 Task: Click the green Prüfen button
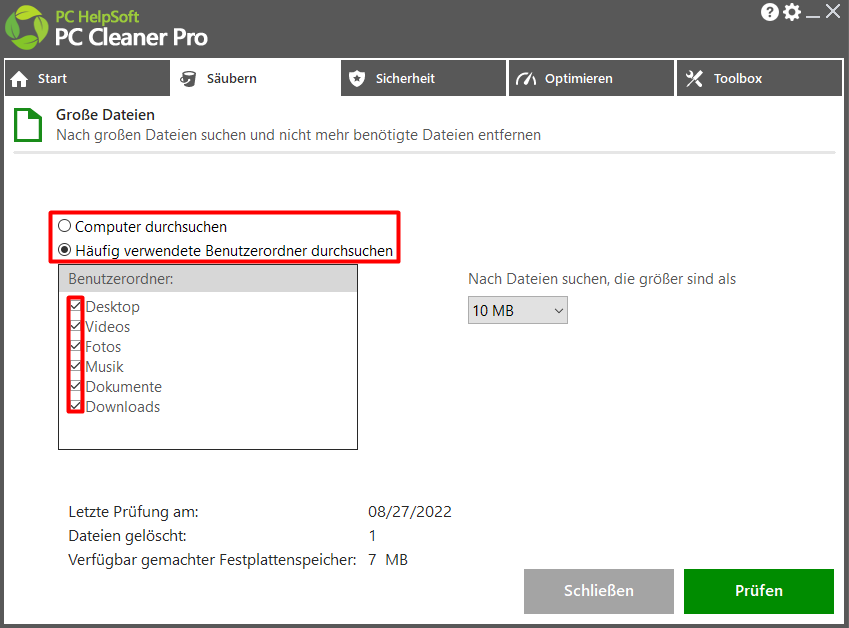759,591
